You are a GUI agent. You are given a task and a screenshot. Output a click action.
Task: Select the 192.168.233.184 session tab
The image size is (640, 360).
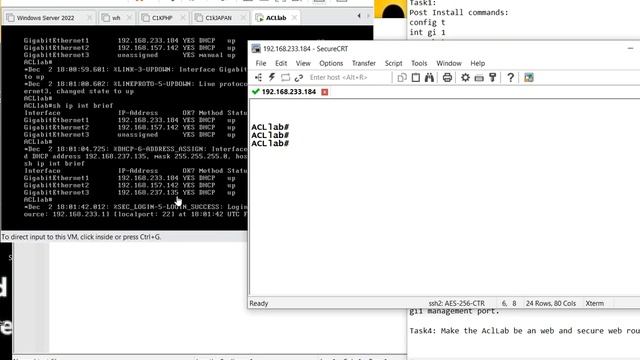pyautogui.click(x=289, y=92)
